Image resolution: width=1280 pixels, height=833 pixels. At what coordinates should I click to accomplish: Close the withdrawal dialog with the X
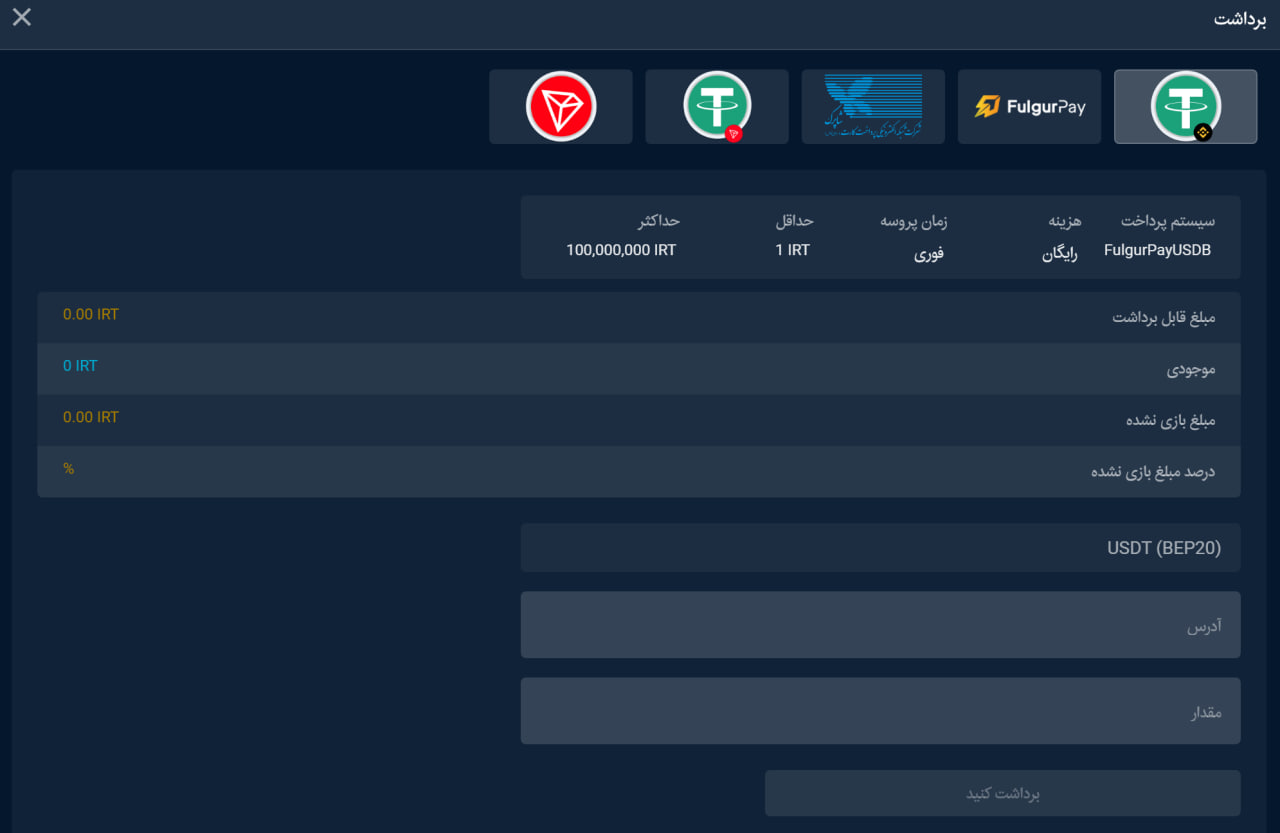pos(21,17)
